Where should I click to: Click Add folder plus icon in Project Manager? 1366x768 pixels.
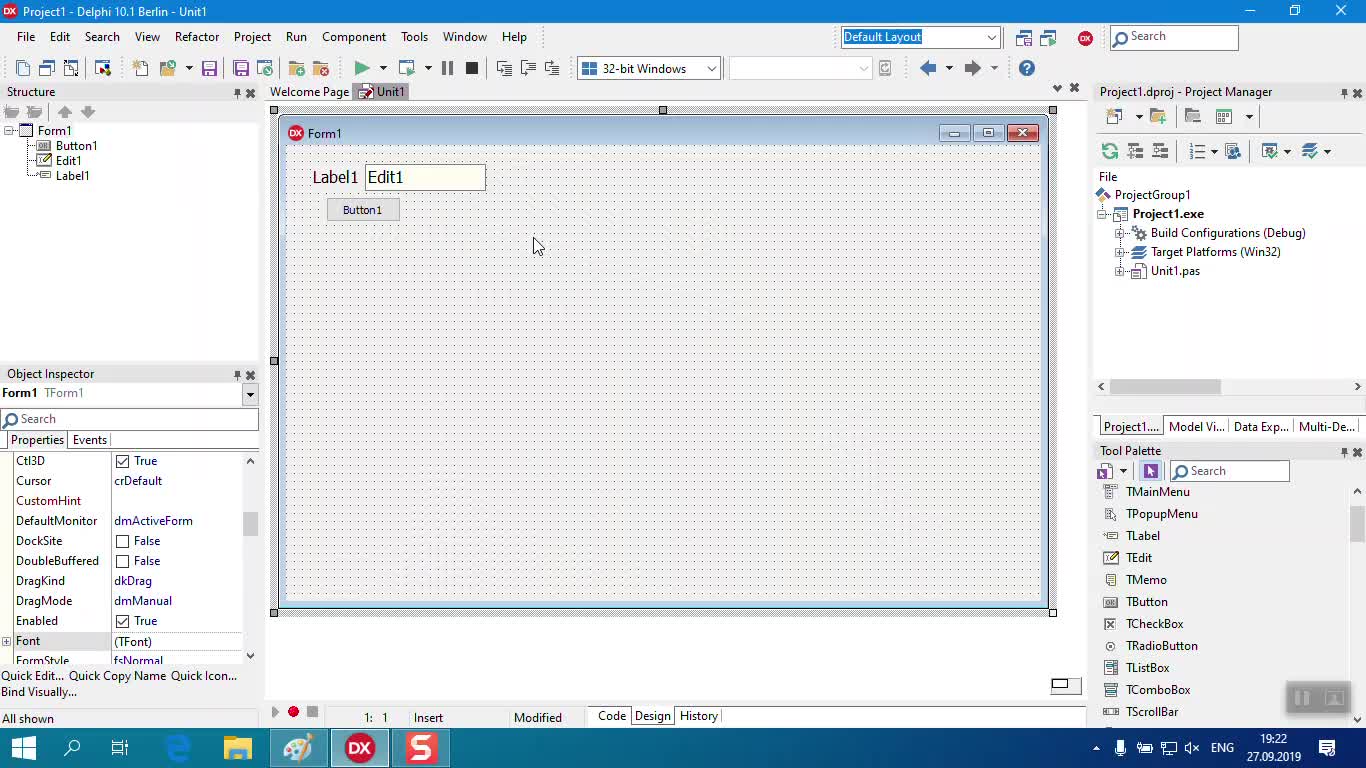tap(1158, 117)
